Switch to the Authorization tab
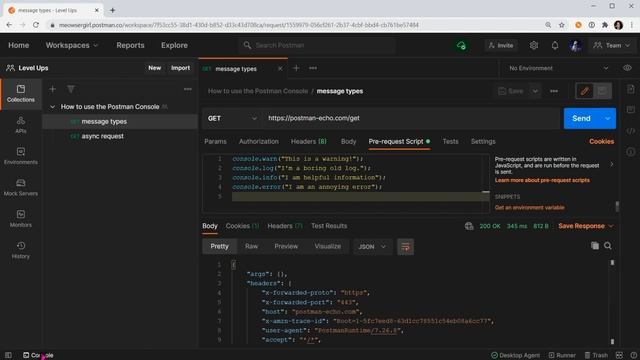The image size is (640, 360). point(259,141)
